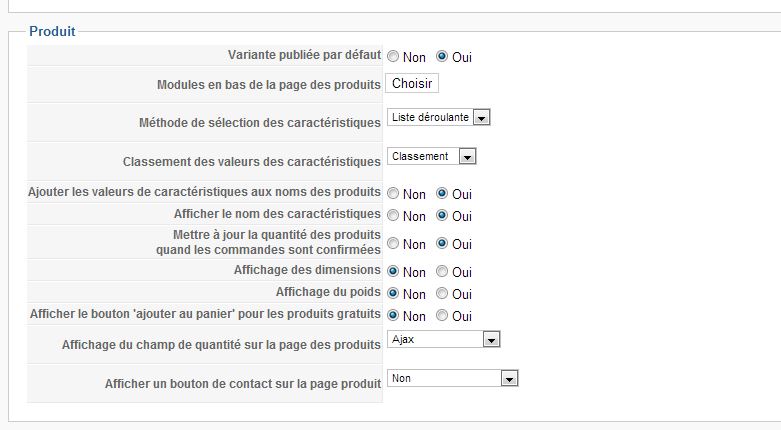781x430 pixels.
Task: Choose 'Oui' for bouton 'ajouter au panier' gratuits
Action: [x=442, y=315]
